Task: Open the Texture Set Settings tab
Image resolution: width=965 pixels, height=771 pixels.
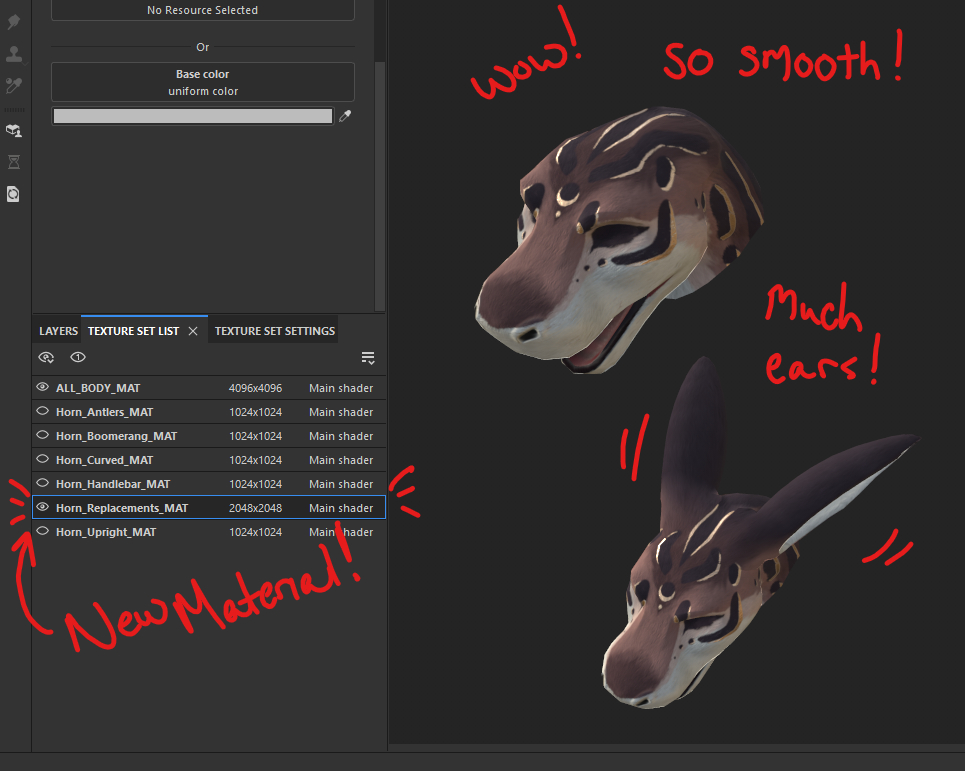Action: [275, 331]
